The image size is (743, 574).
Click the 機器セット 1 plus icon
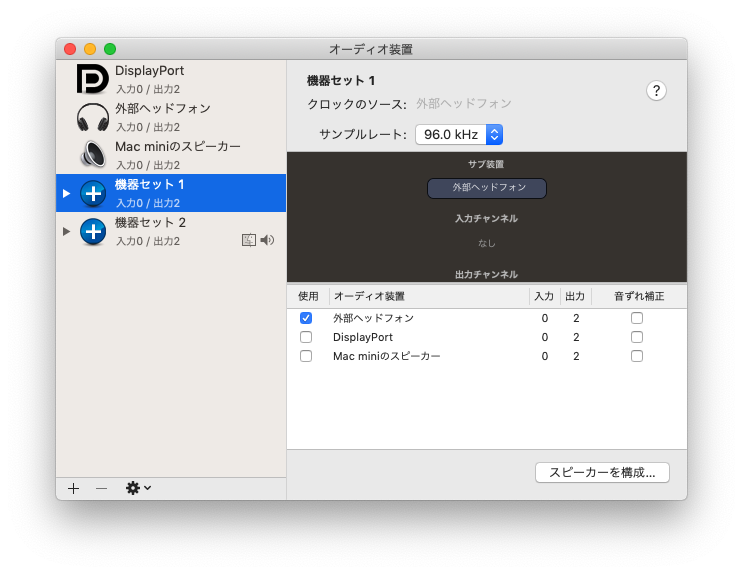click(93, 193)
